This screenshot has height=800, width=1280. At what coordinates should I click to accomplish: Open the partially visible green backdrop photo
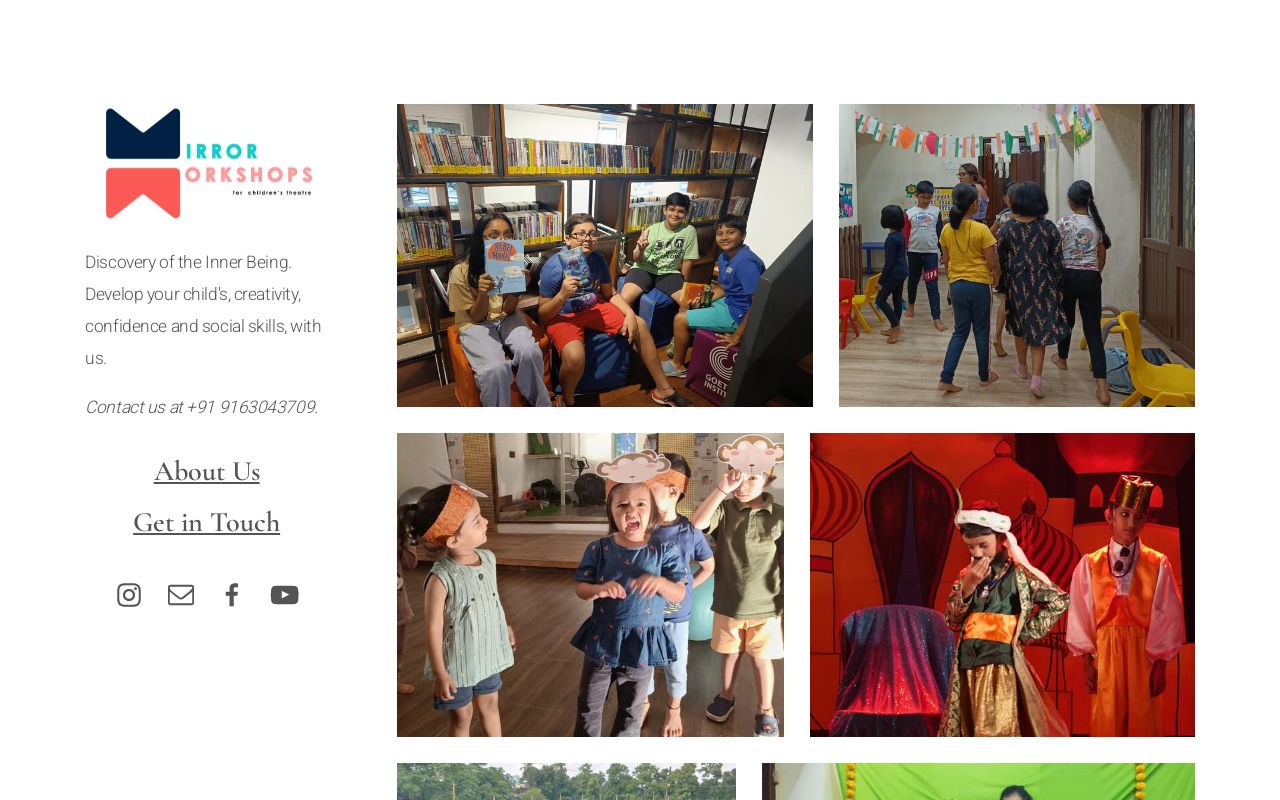click(x=978, y=782)
